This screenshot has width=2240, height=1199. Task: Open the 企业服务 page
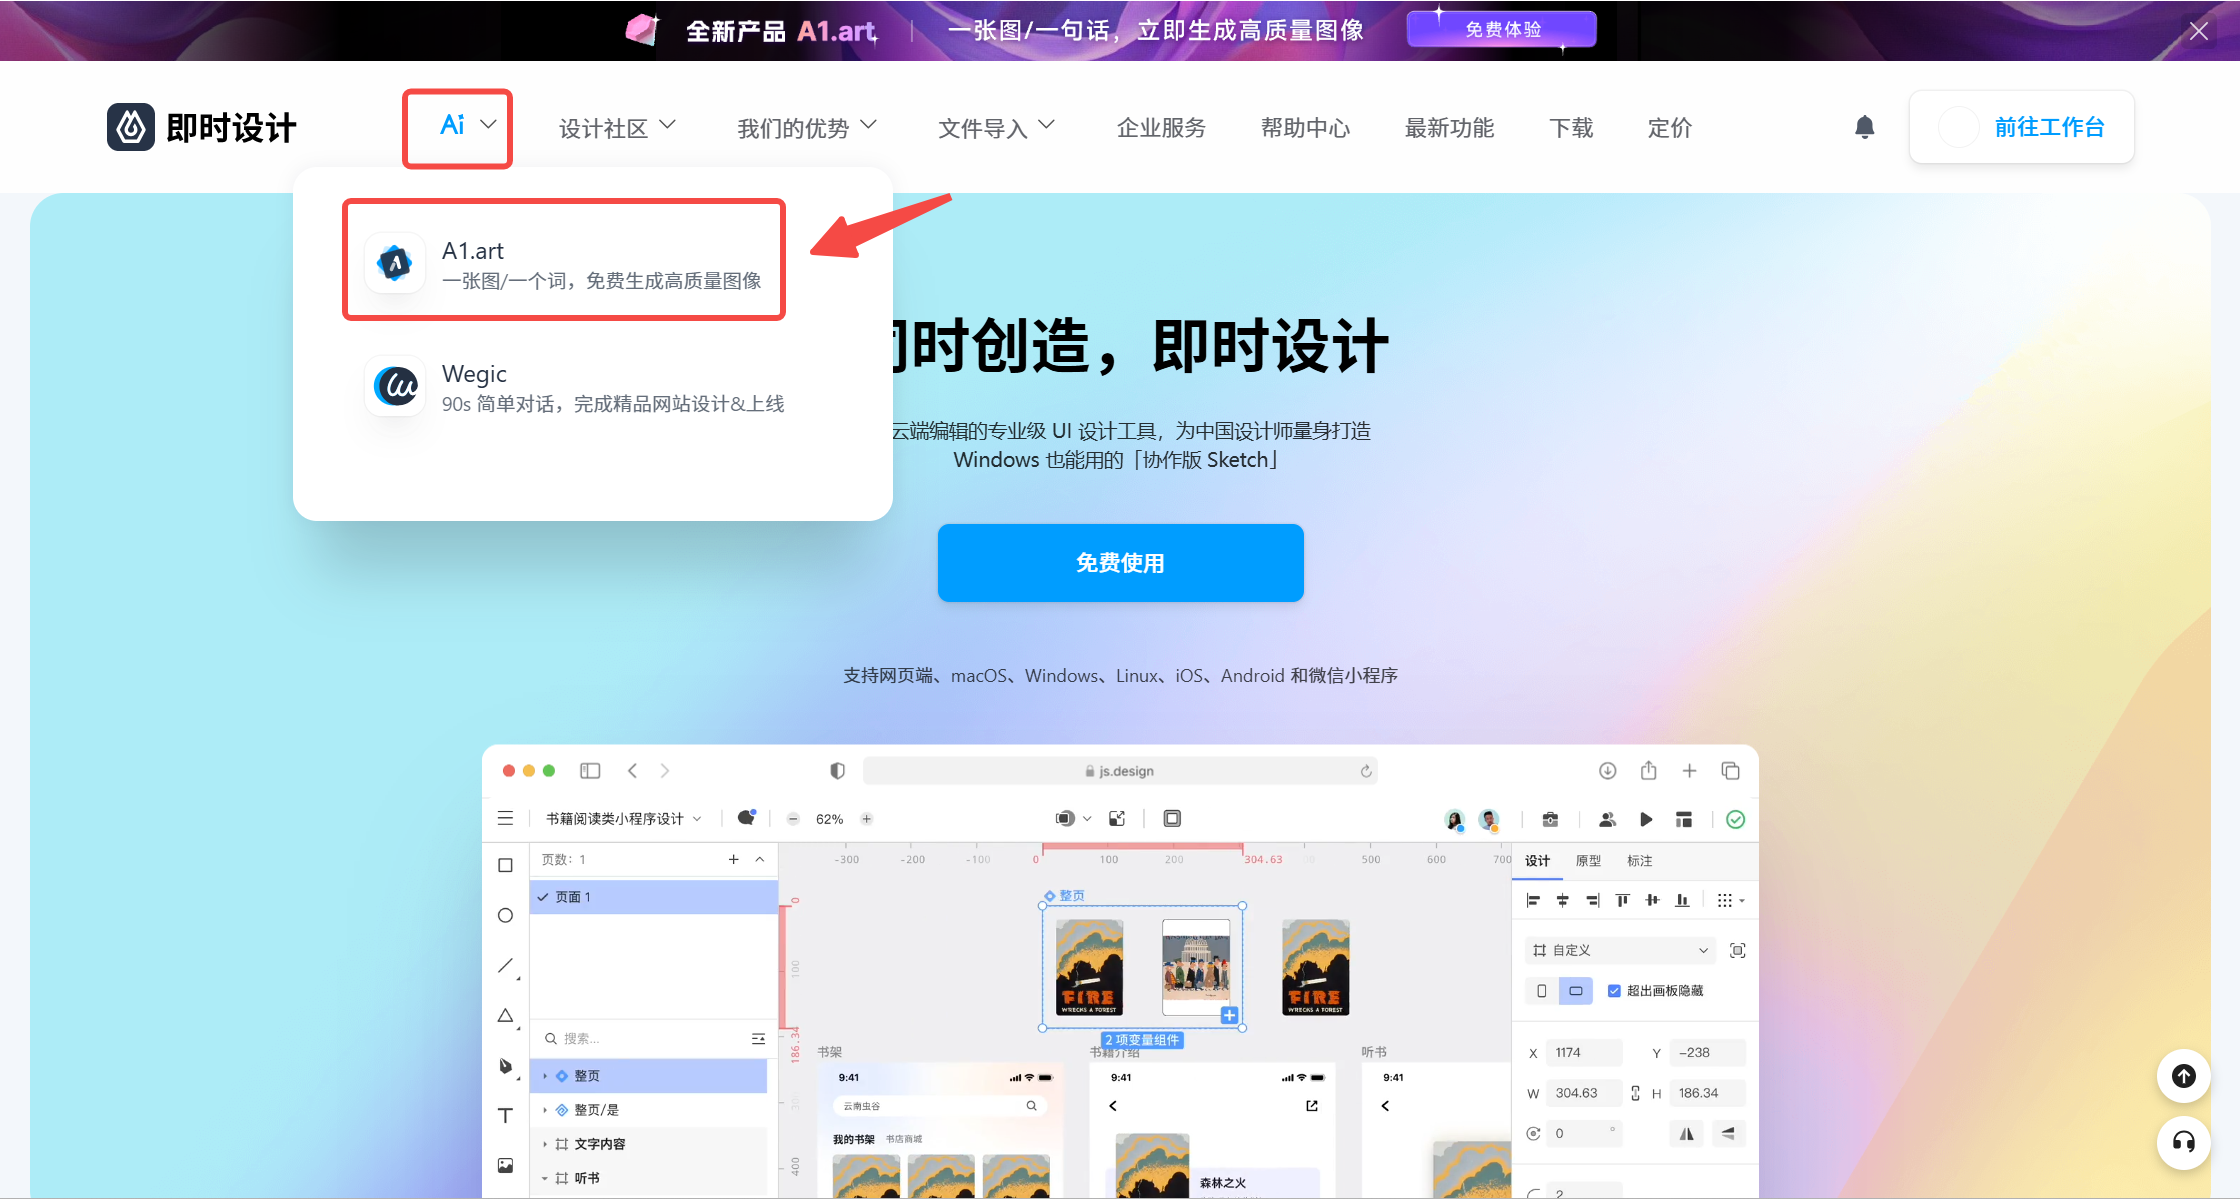[1161, 127]
